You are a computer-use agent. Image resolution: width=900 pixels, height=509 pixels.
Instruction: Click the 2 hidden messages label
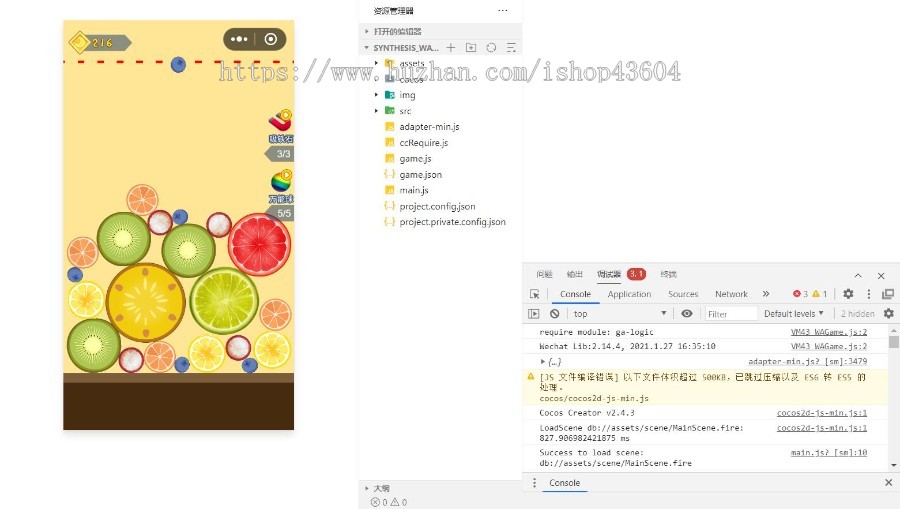click(858, 313)
